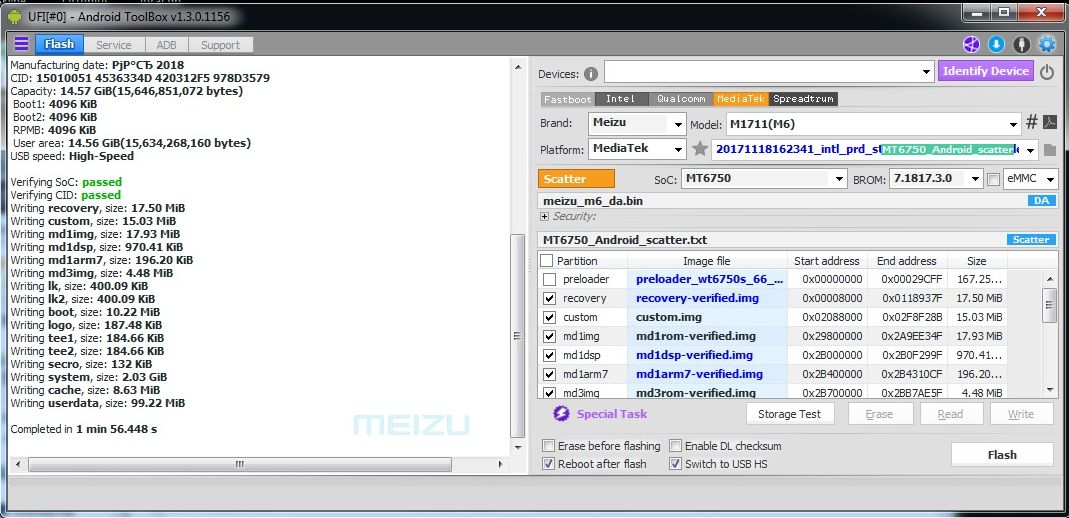The width and height of the screenshot is (1069, 518).
Task: Enable Erase before flashing
Action: [548, 446]
